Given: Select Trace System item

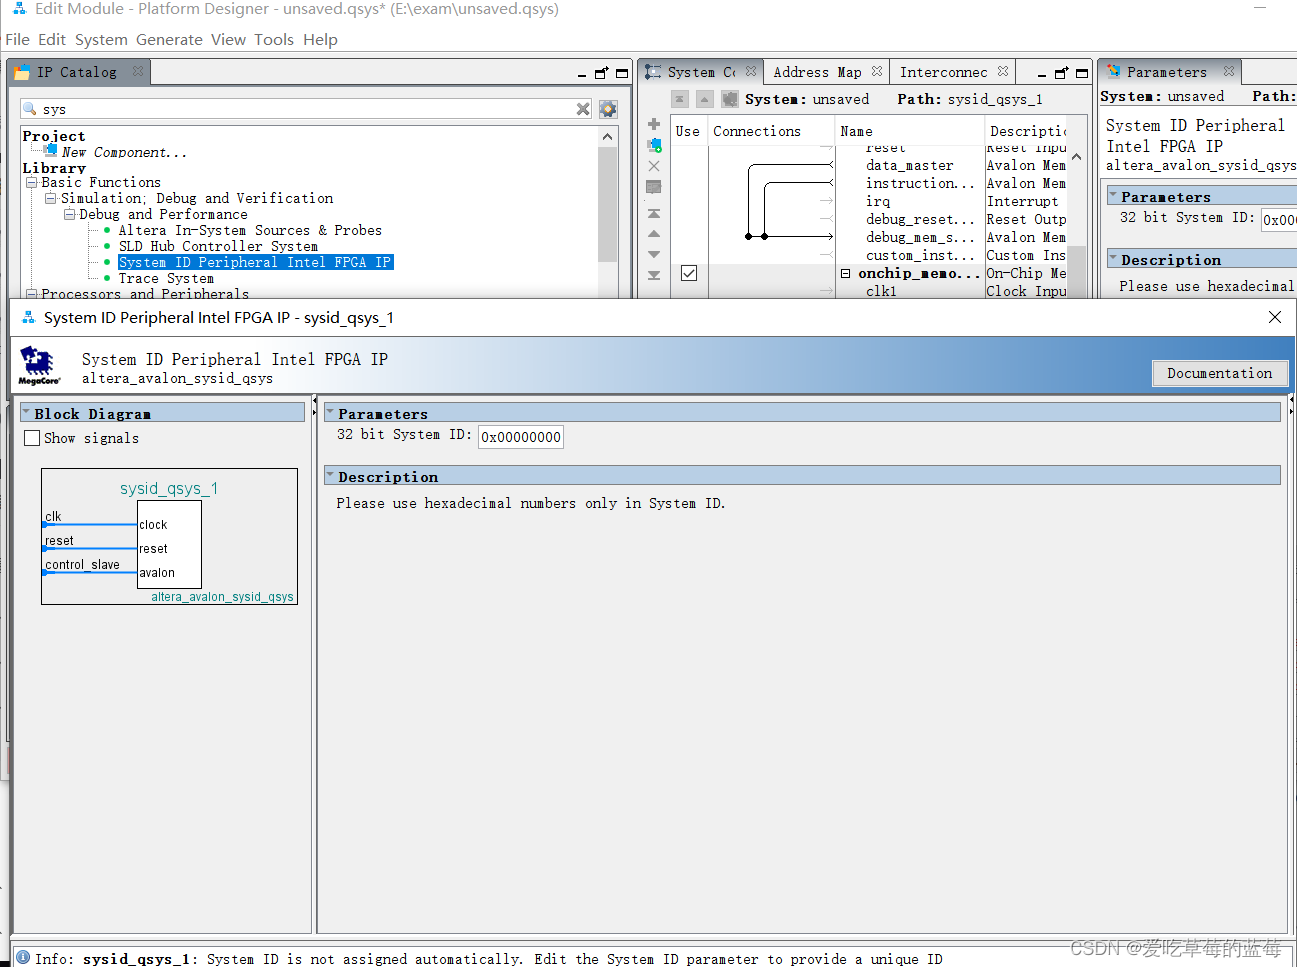Looking at the screenshot, I should pyautogui.click(x=166, y=278).
